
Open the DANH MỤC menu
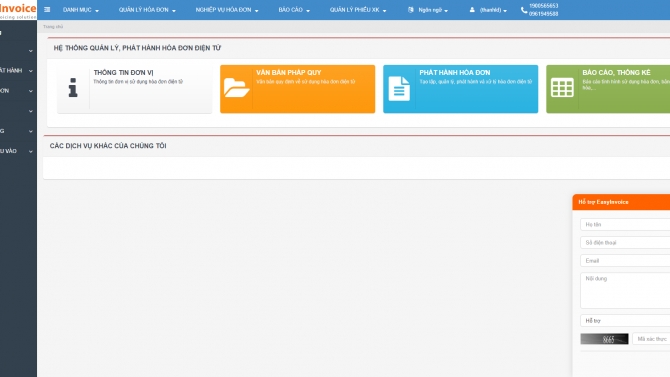click(81, 10)
